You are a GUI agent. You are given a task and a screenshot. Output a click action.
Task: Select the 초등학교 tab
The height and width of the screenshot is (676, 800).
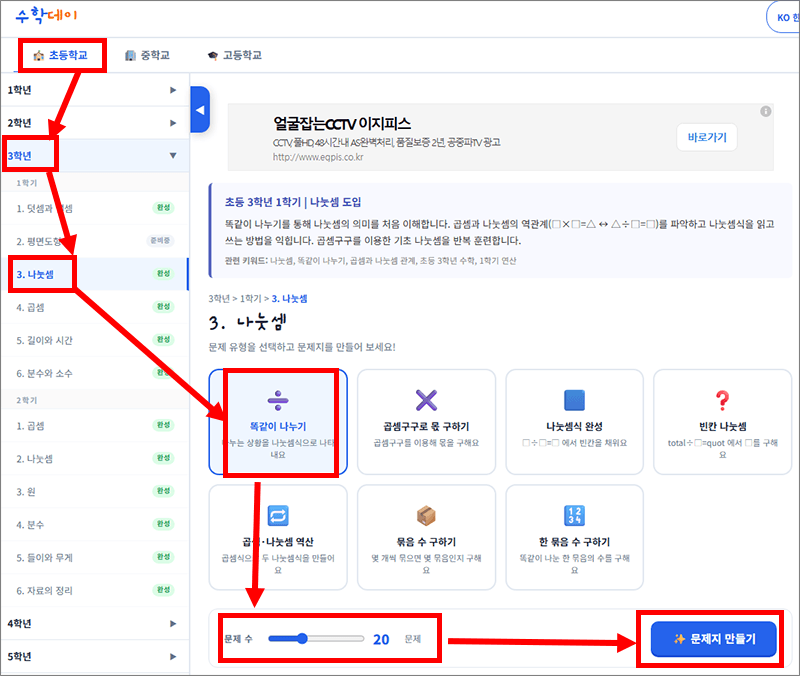click(x=61, y=55)
